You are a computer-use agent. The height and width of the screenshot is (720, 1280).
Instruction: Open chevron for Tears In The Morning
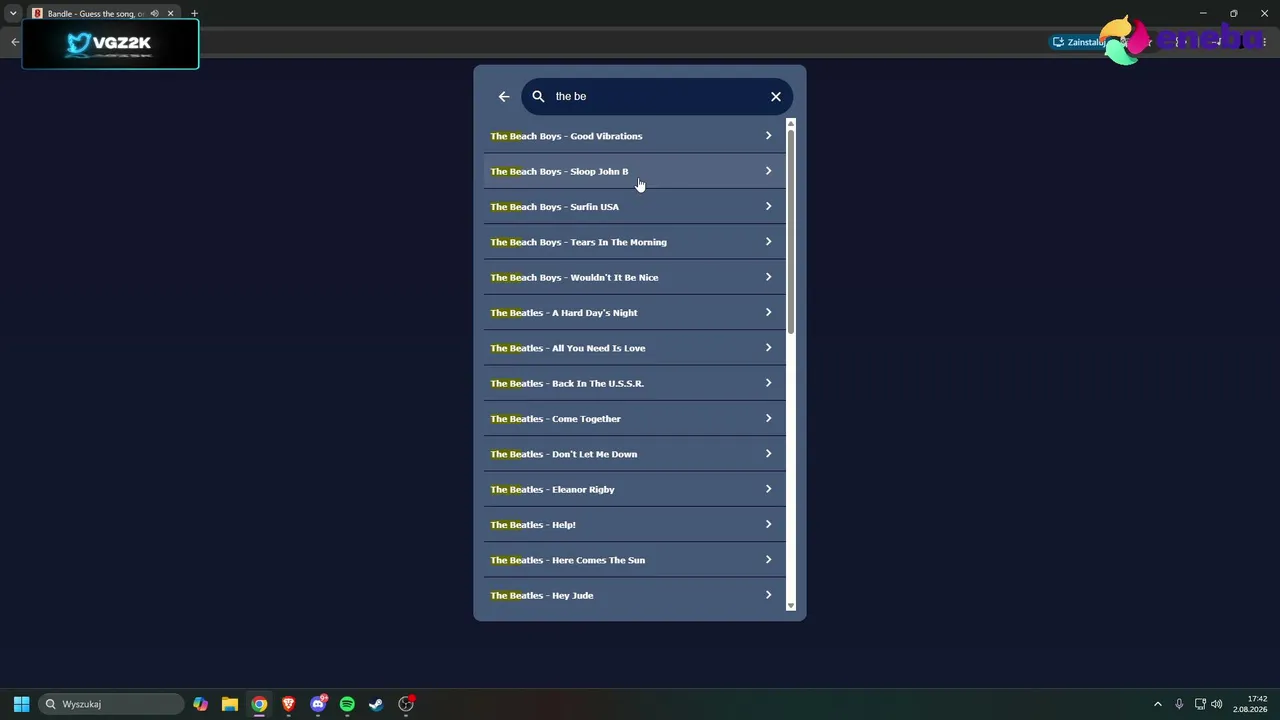[768, 242]
